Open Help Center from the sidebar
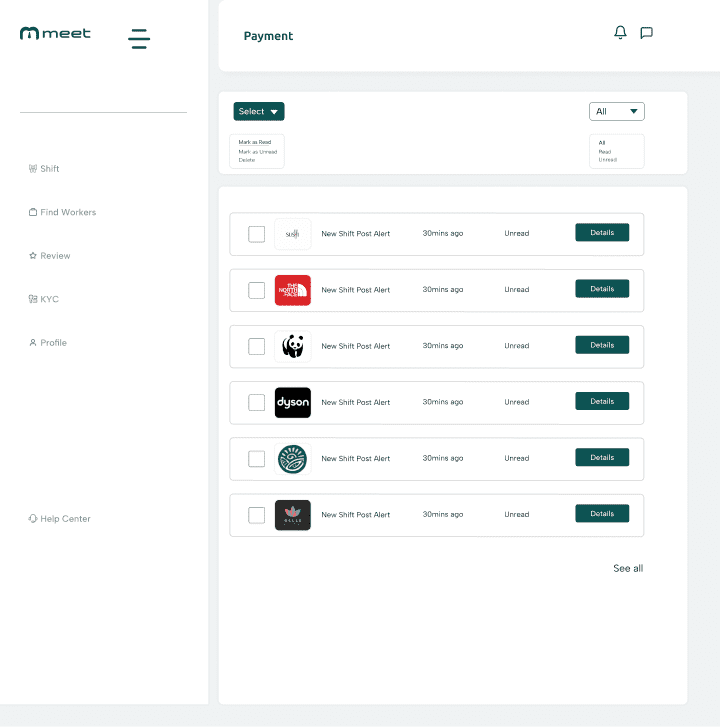The image size is (720, 727). click(x=64, y=519)
